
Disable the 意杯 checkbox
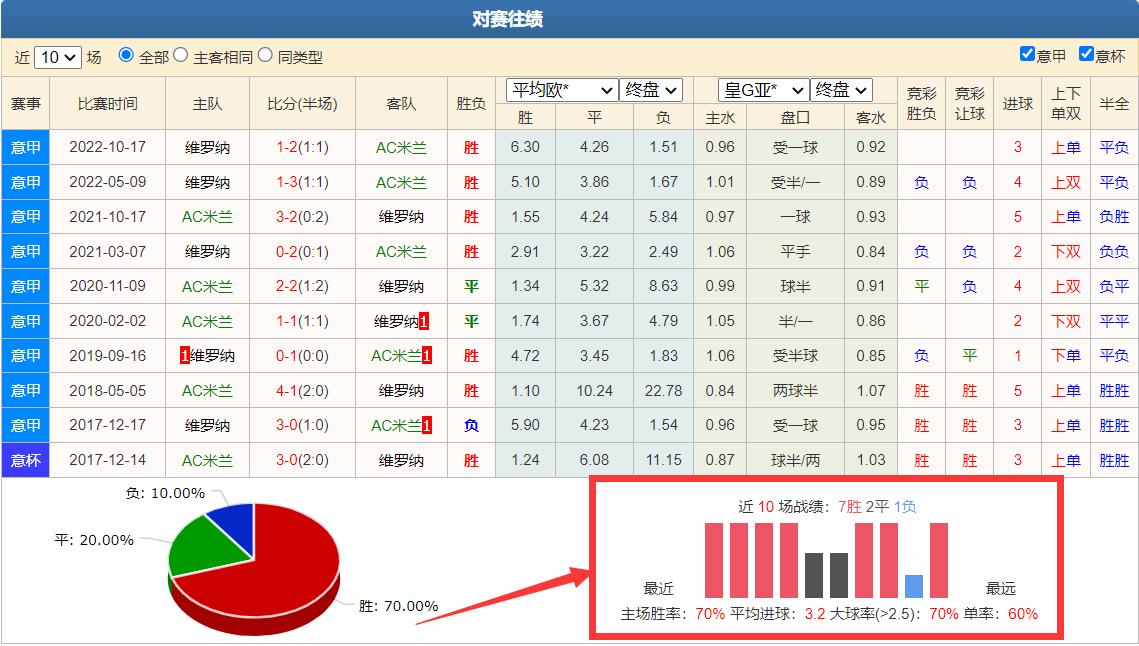coord(1089,53)
